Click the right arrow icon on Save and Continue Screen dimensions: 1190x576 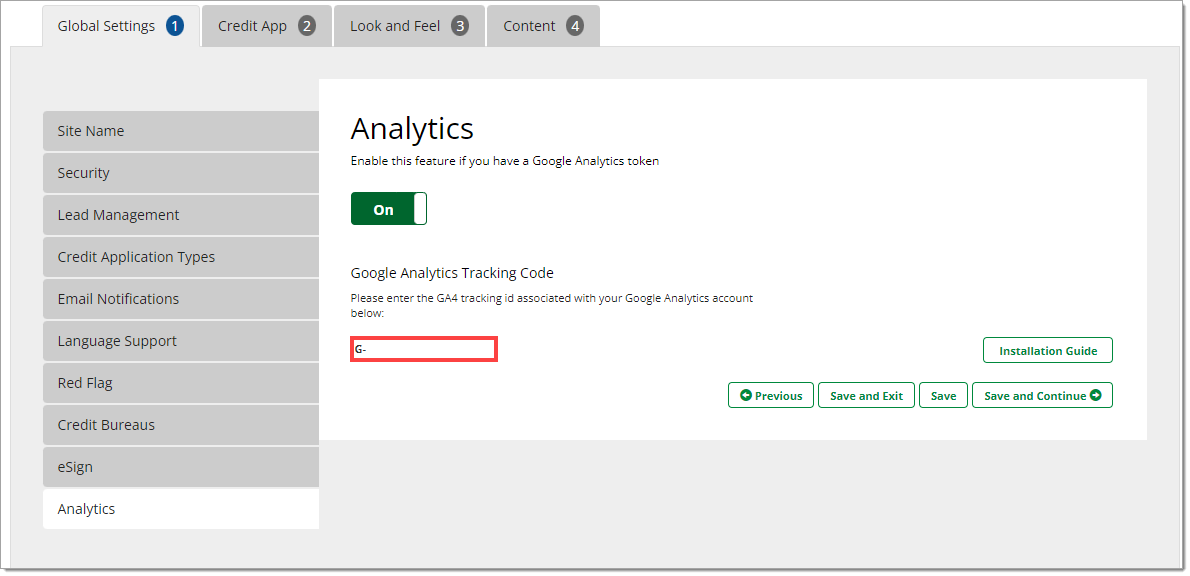pyautogui.click(x=1095, y=395)
